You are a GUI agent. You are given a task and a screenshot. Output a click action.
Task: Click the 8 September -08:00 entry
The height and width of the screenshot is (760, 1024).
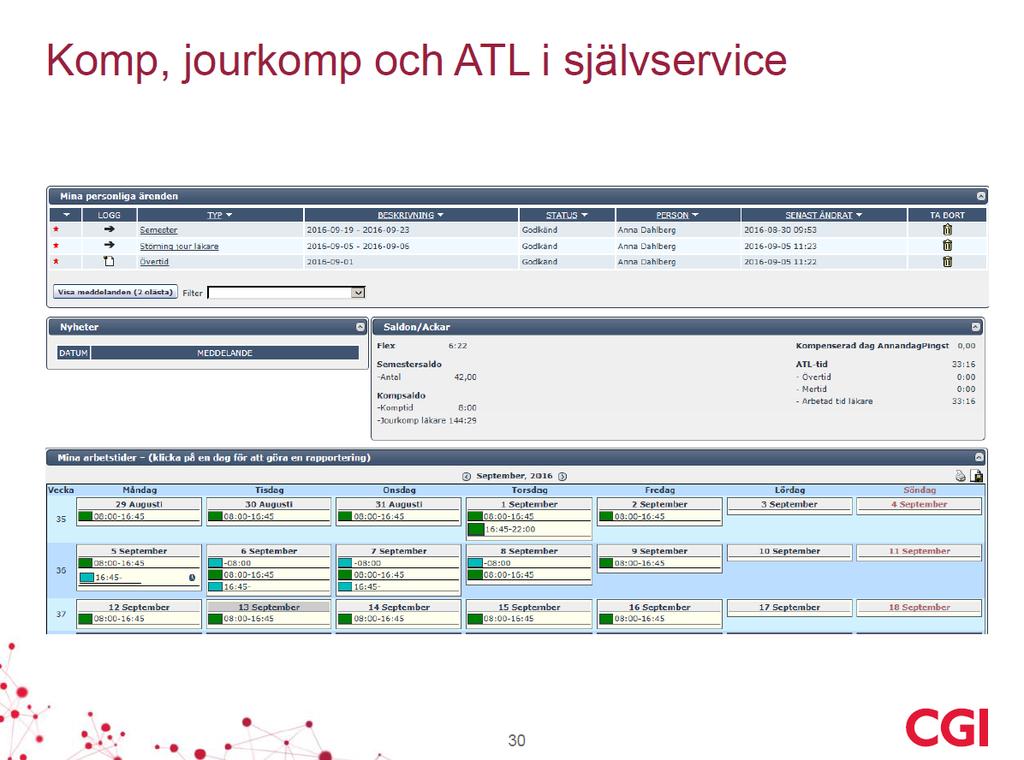(529, 563)
